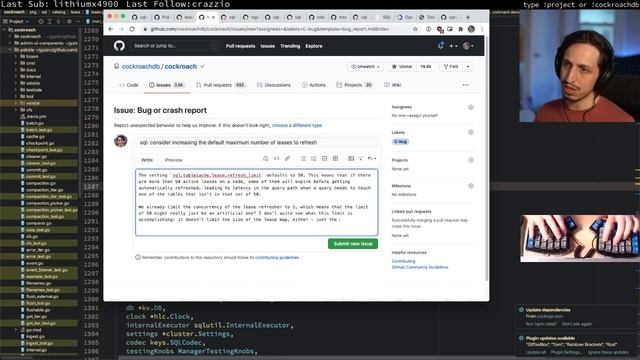Click the table icon in the editor toolbar
The width and height of the screenshot is (640, 360).
[x=336, y=158]
